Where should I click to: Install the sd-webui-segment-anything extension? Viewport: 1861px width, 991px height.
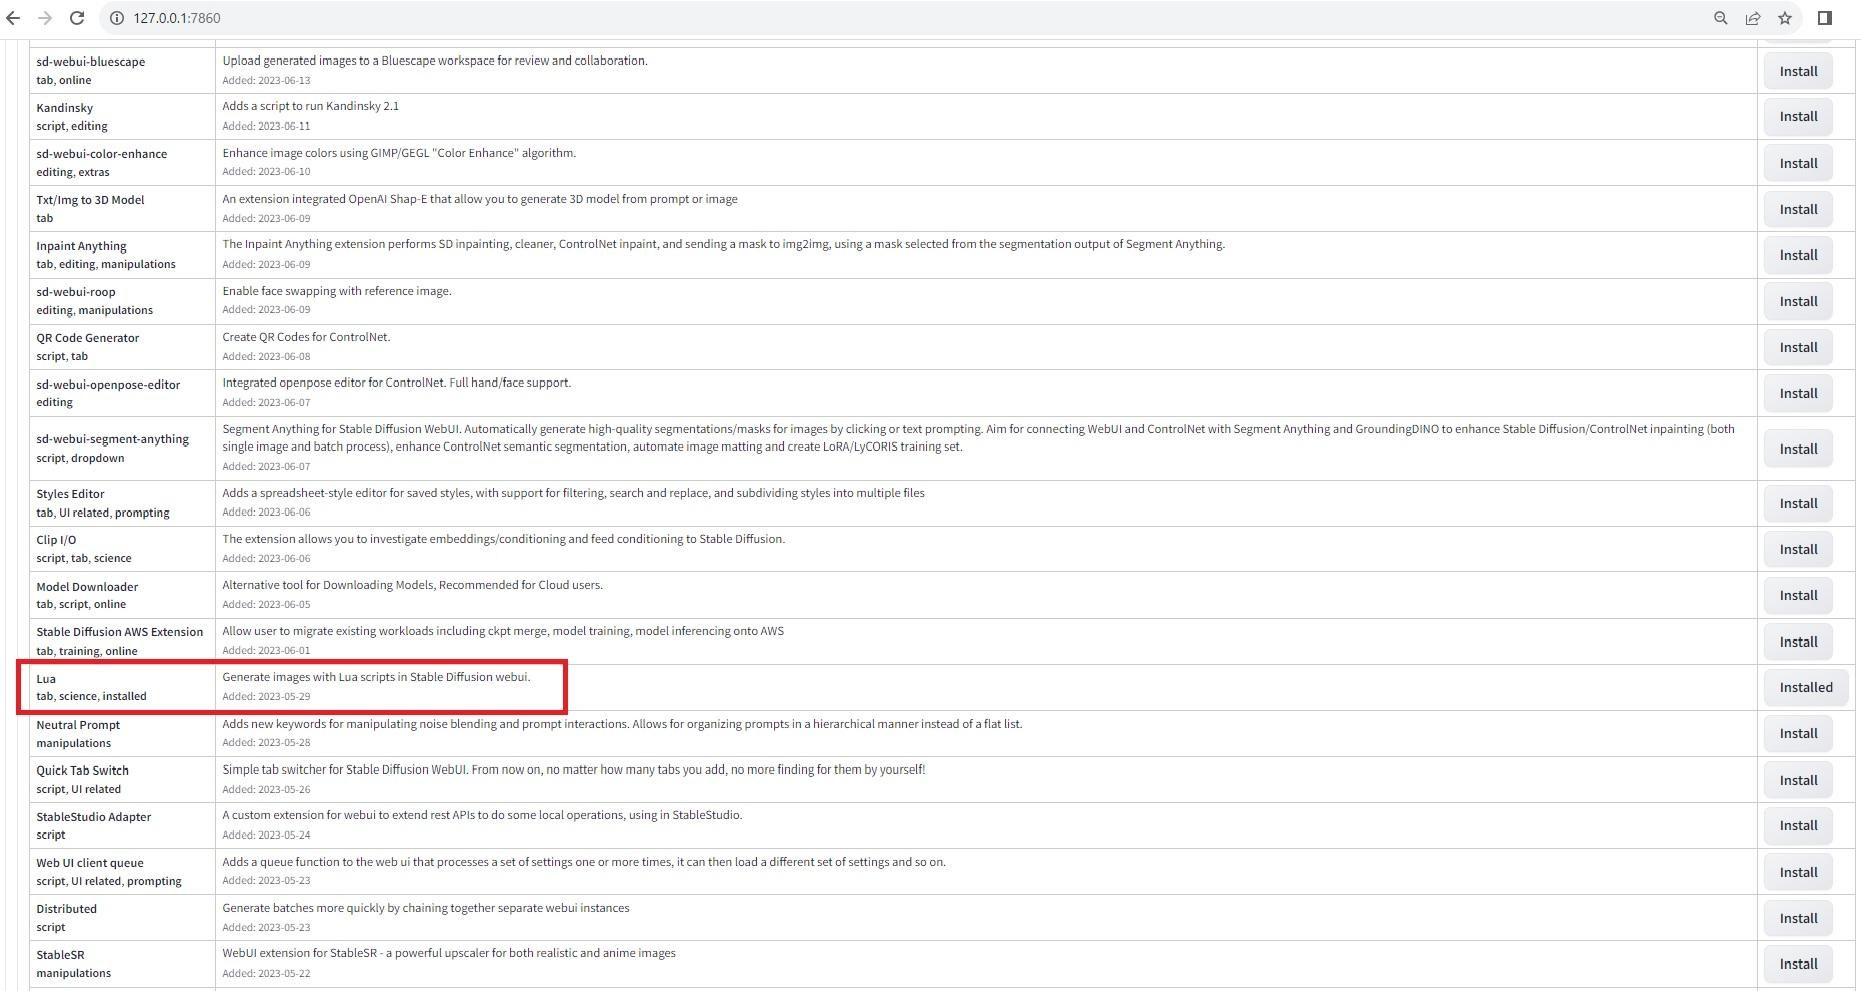(x=1797, y=449)
